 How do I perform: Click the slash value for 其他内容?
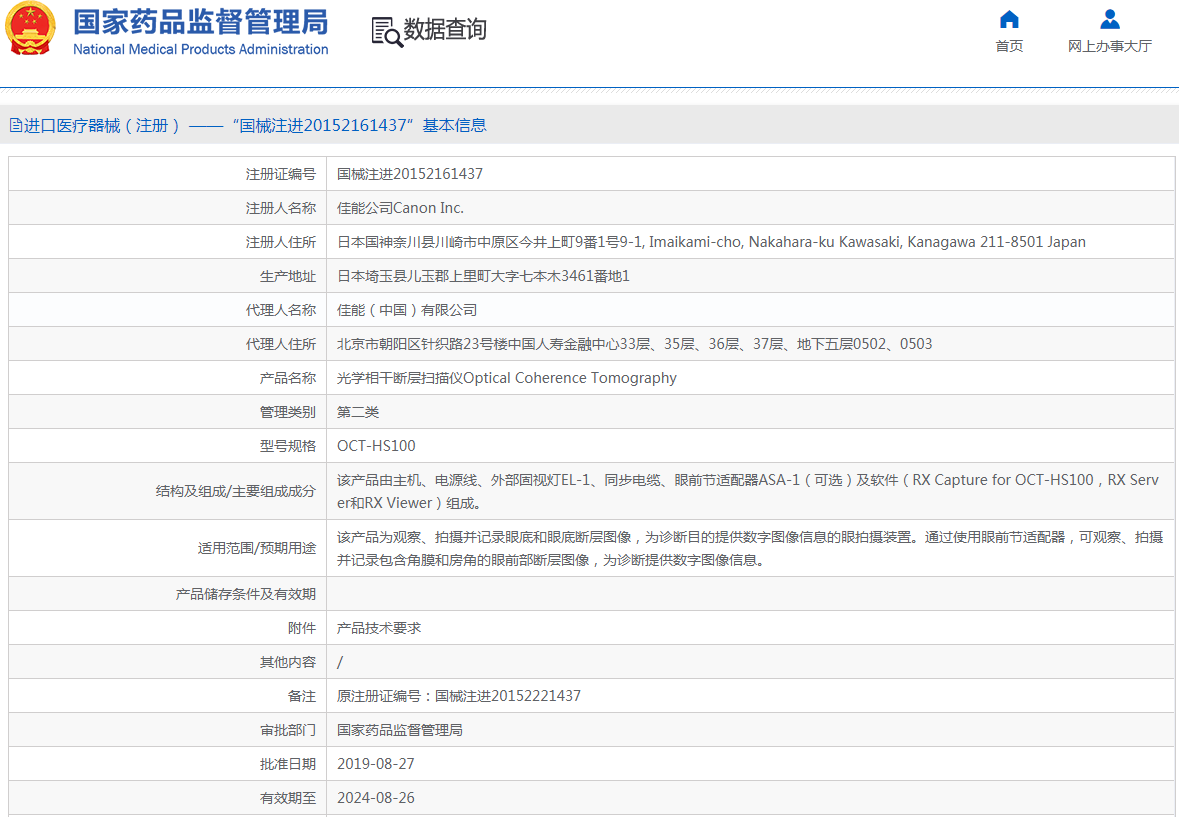pyautogui.click(x=340, y=662)
